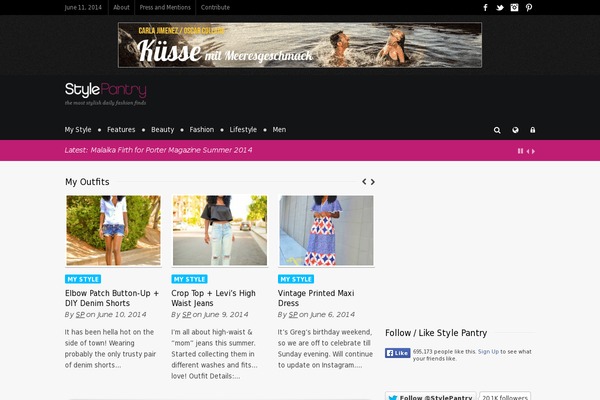The height and width of the screenshot is (400, 600).
Task: Click author SP on June 9 post
Action: point(186,315)
